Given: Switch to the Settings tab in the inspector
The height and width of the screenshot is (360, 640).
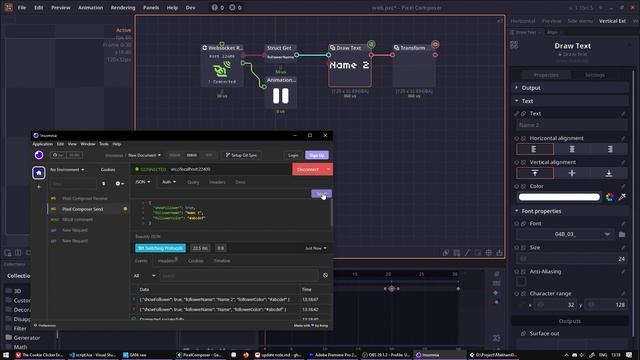Looking at the screenshot, I should tap(595, 75).
